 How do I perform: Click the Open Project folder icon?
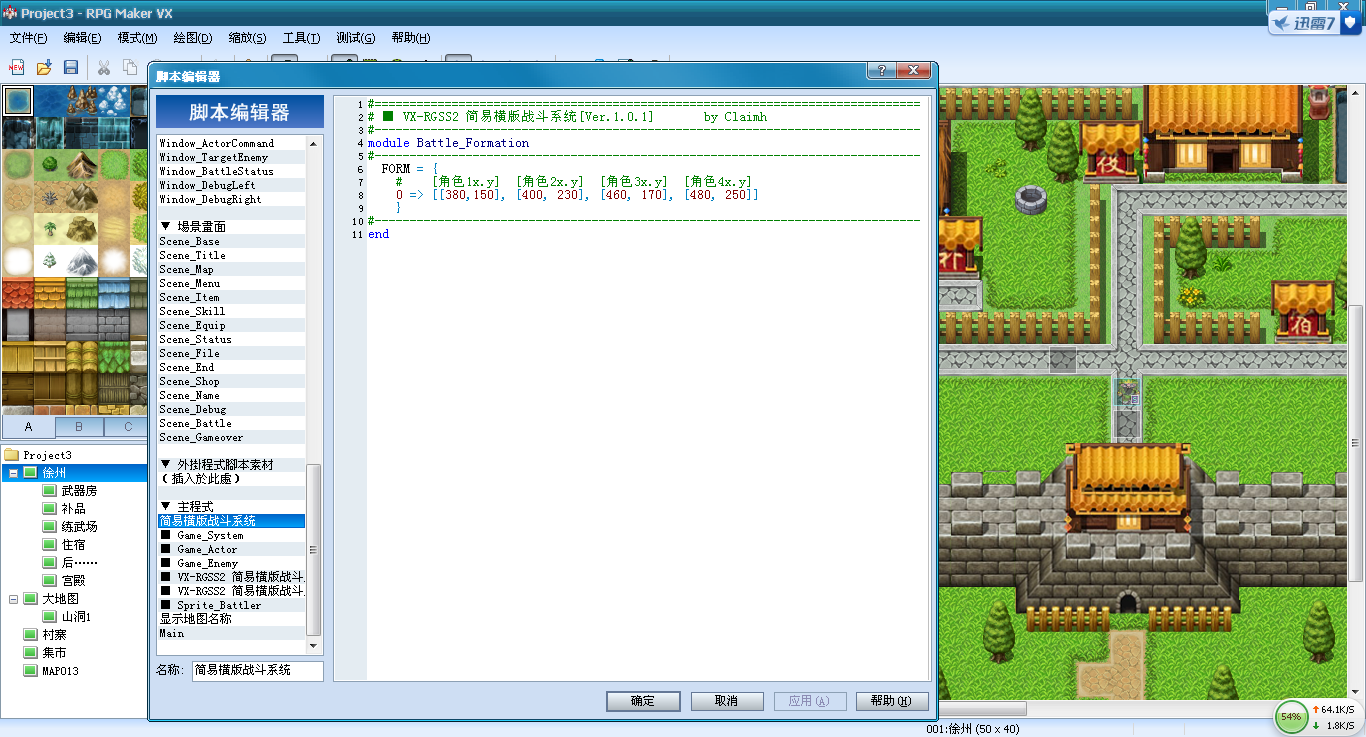click(44, 67)
